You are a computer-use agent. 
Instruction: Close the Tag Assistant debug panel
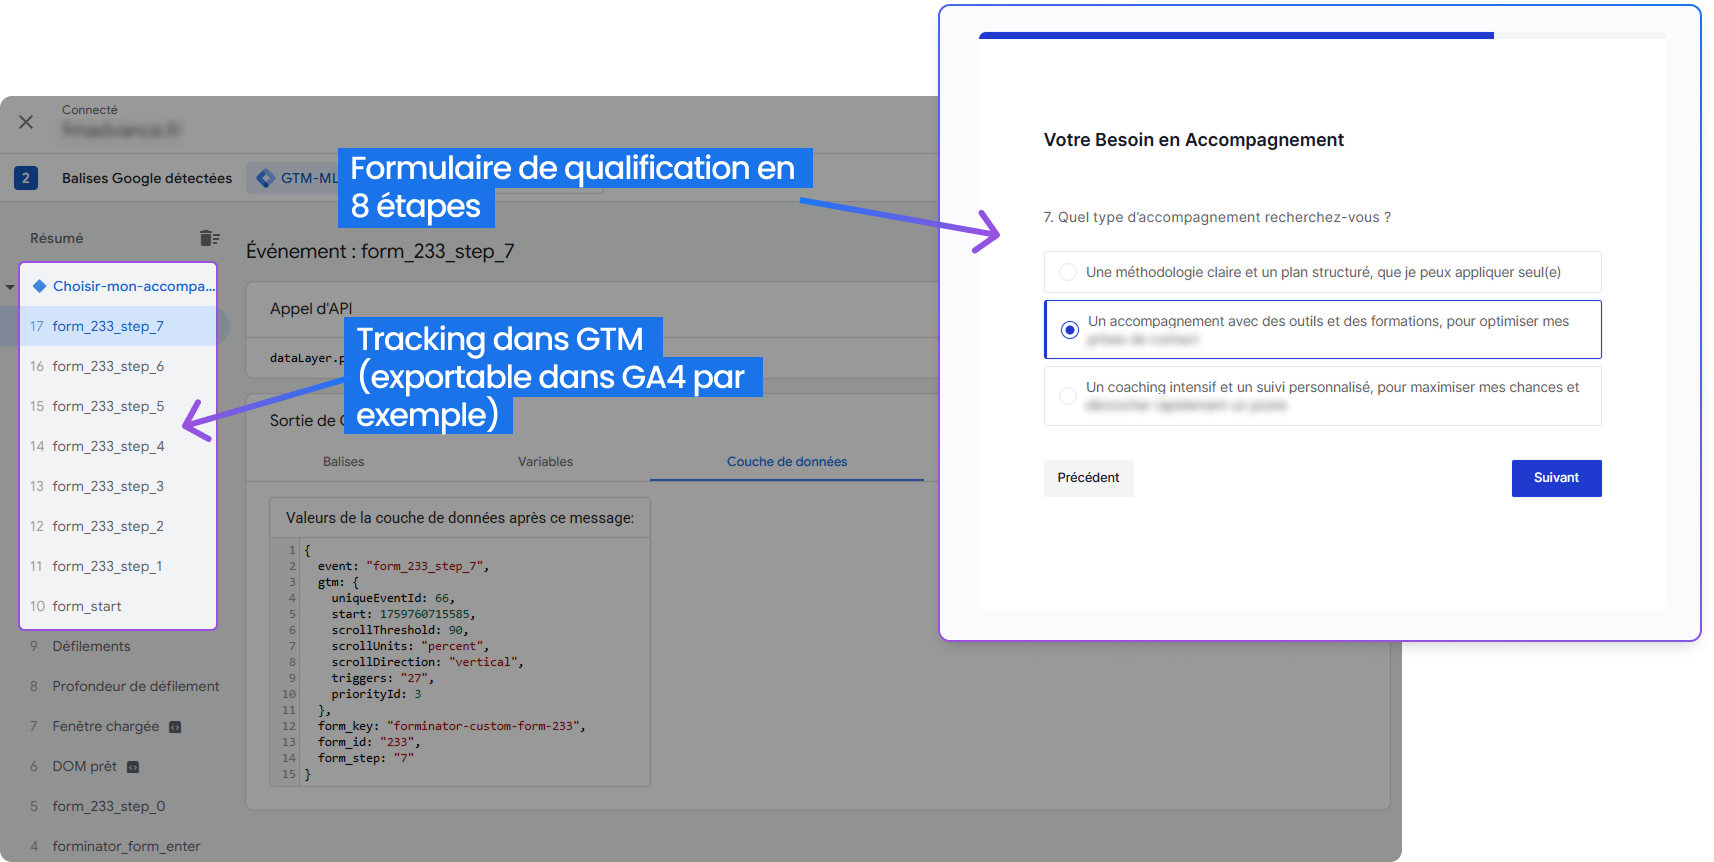[26, 122]
